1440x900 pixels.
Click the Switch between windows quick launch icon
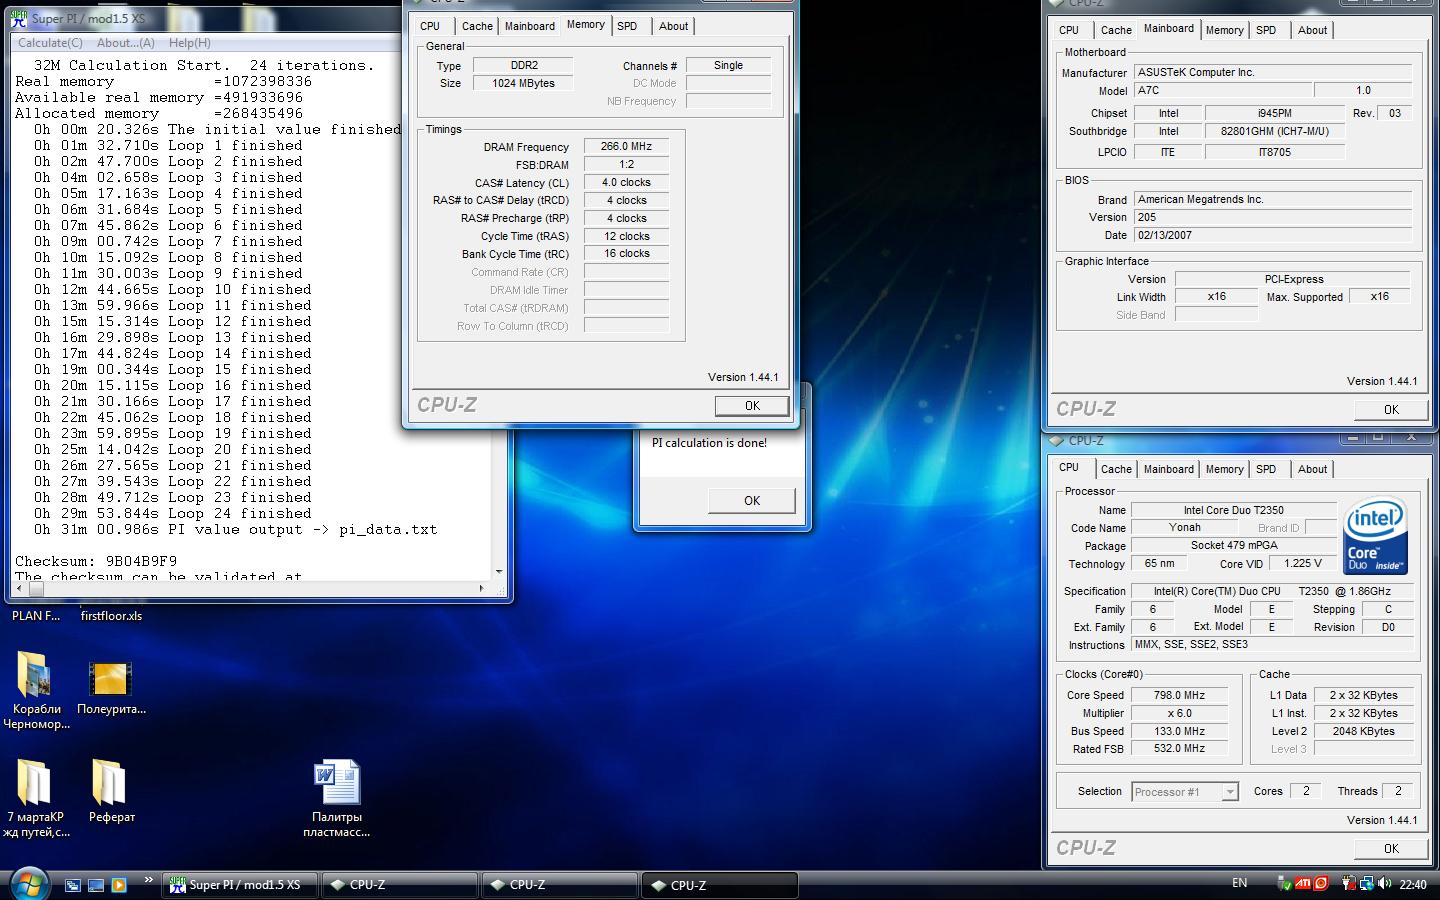73,885
